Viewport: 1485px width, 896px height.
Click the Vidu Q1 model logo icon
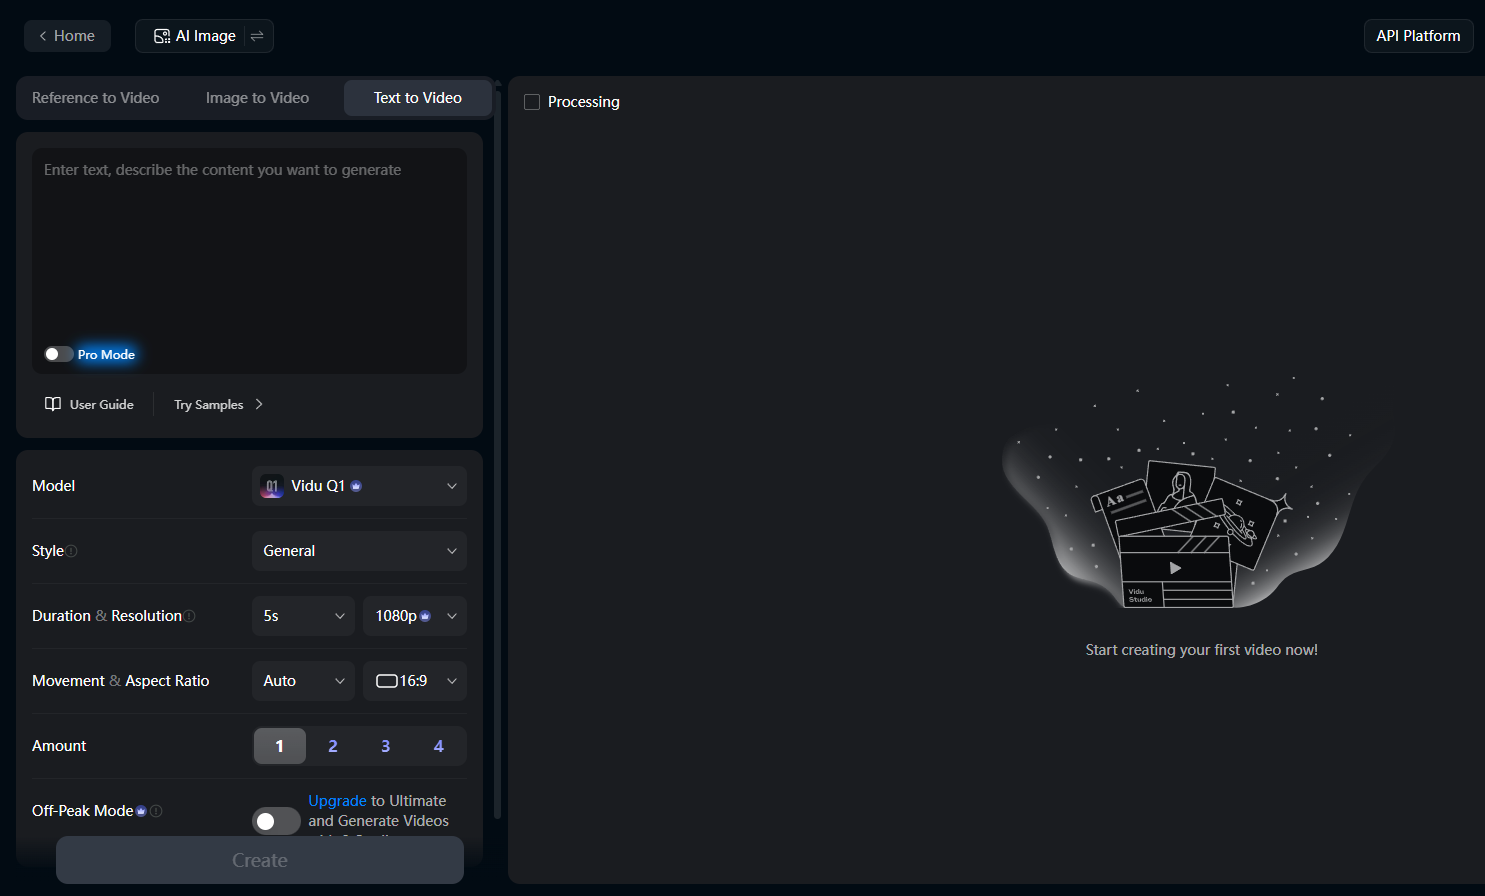click(x=272, y=486)
